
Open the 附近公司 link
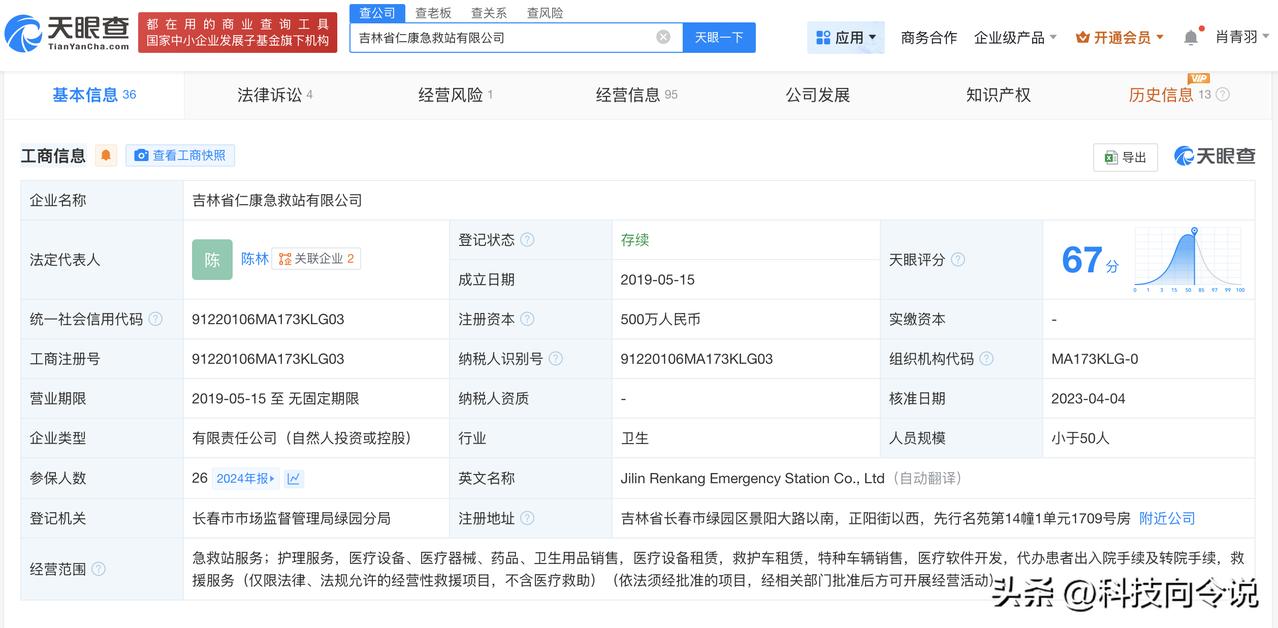tap(1167, 518)
